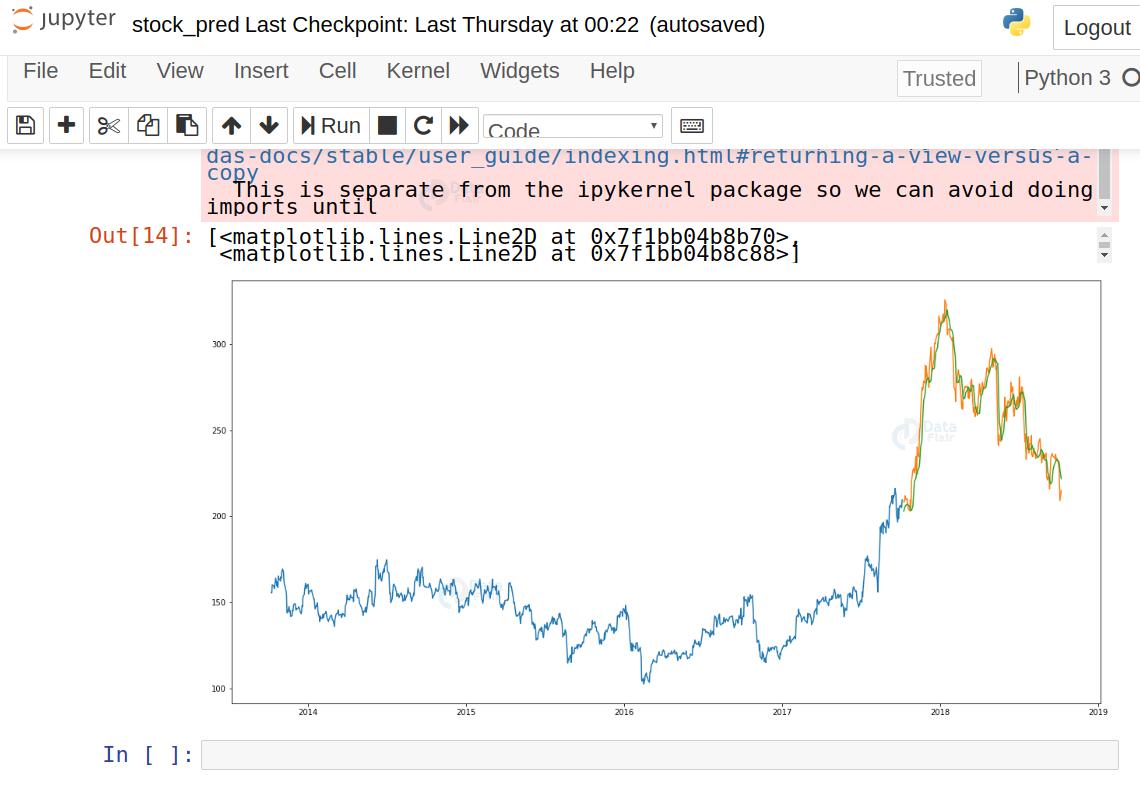Open the Widgets menu
1140x791 pixels.
[519, 71]
